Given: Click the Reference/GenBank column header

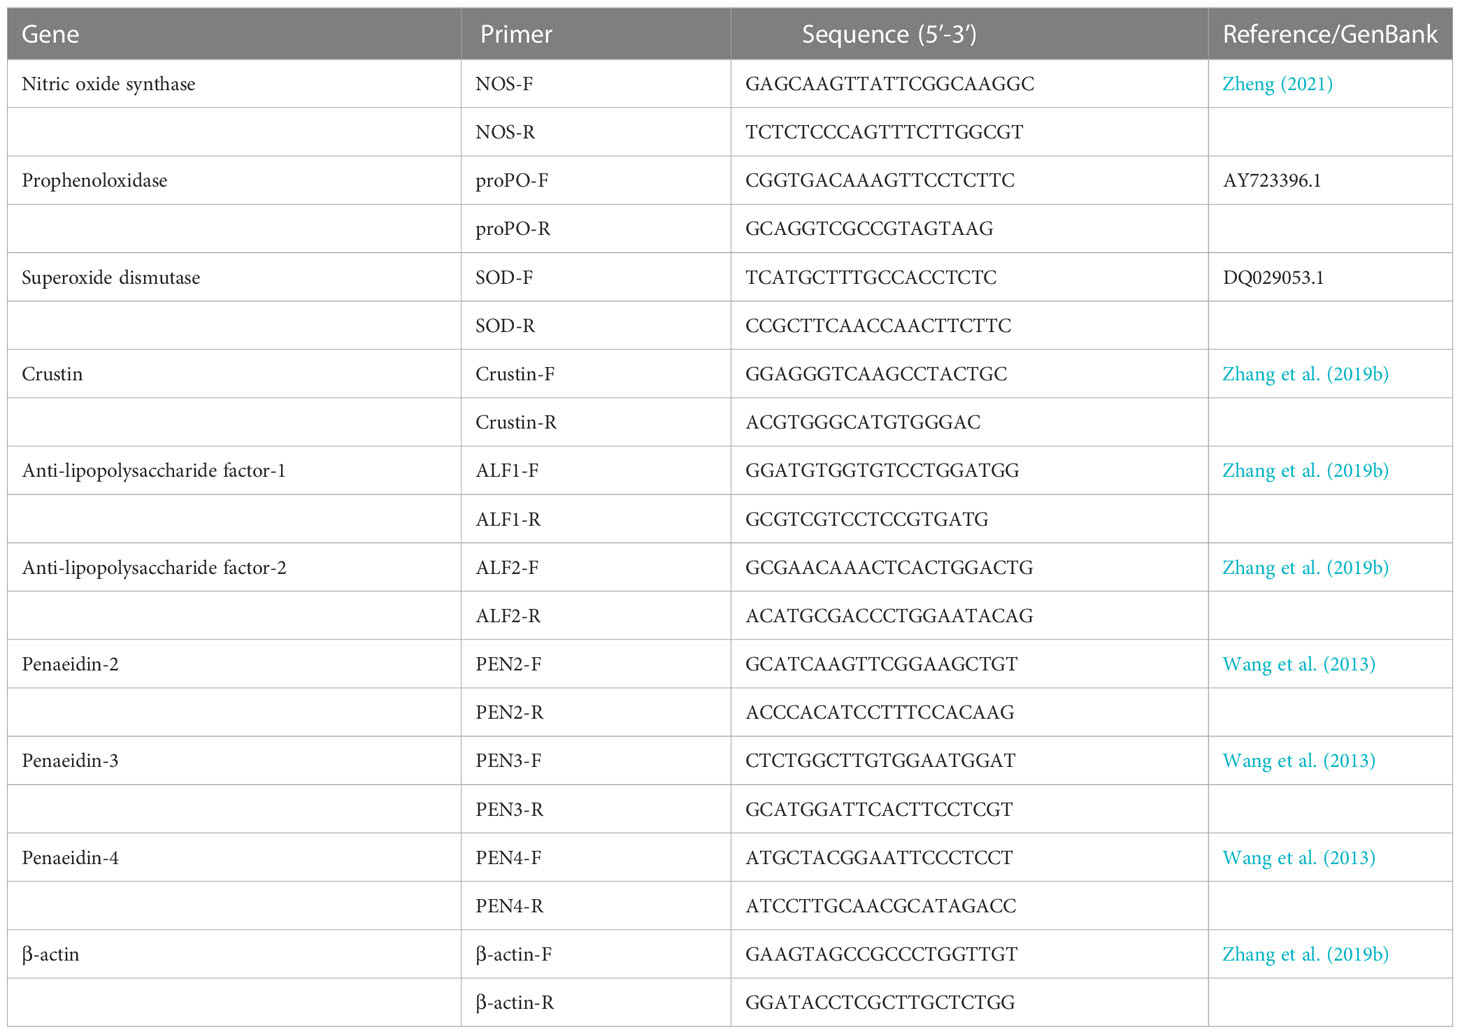Looking at the screenshot, I should coord(1330,34).
